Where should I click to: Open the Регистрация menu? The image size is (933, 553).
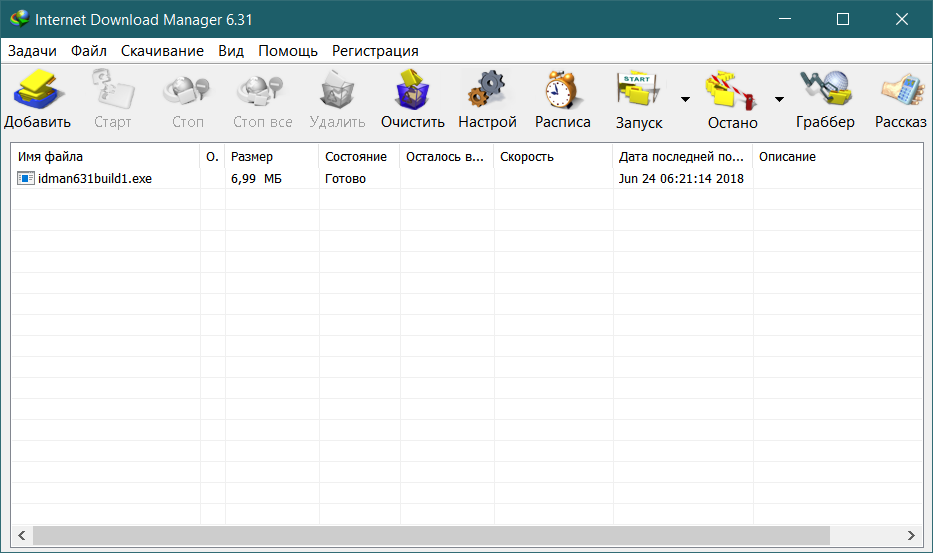click(x=375, y=51)
